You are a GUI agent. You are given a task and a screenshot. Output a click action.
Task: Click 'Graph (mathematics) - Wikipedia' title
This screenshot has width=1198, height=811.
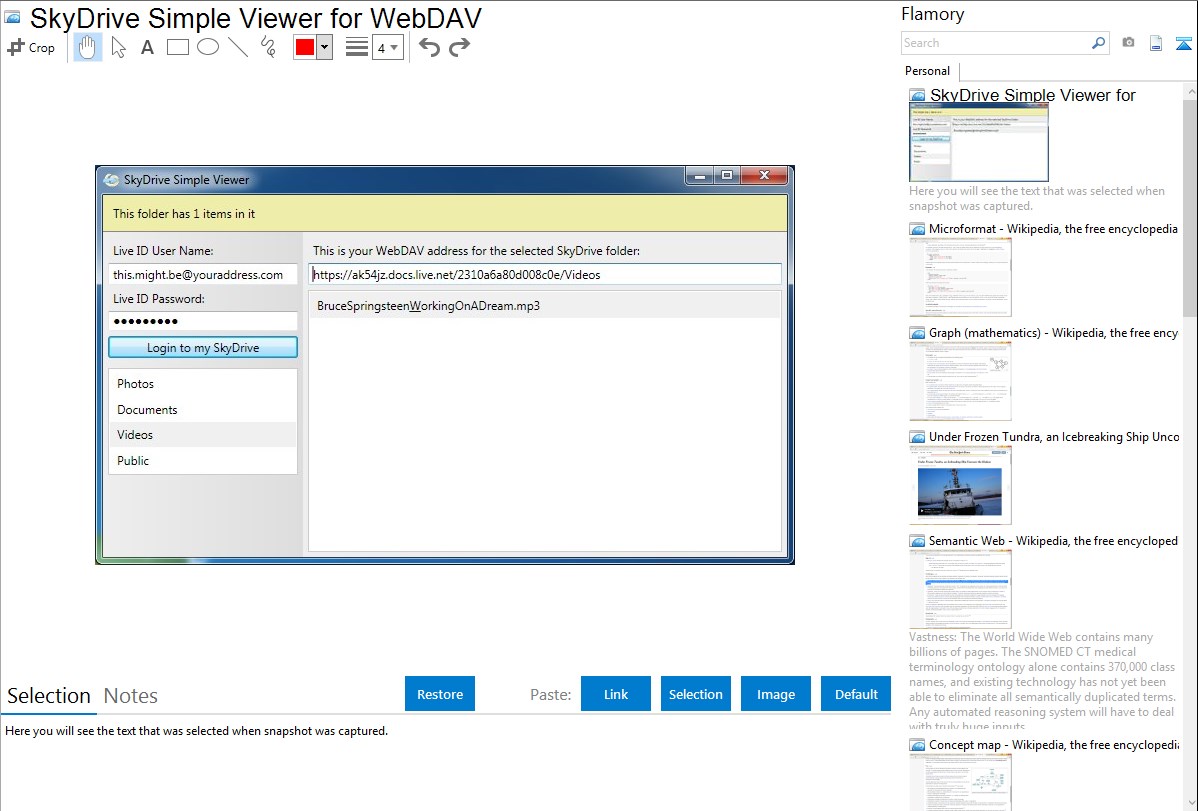pyautogui.click(x=1053, y=333)
